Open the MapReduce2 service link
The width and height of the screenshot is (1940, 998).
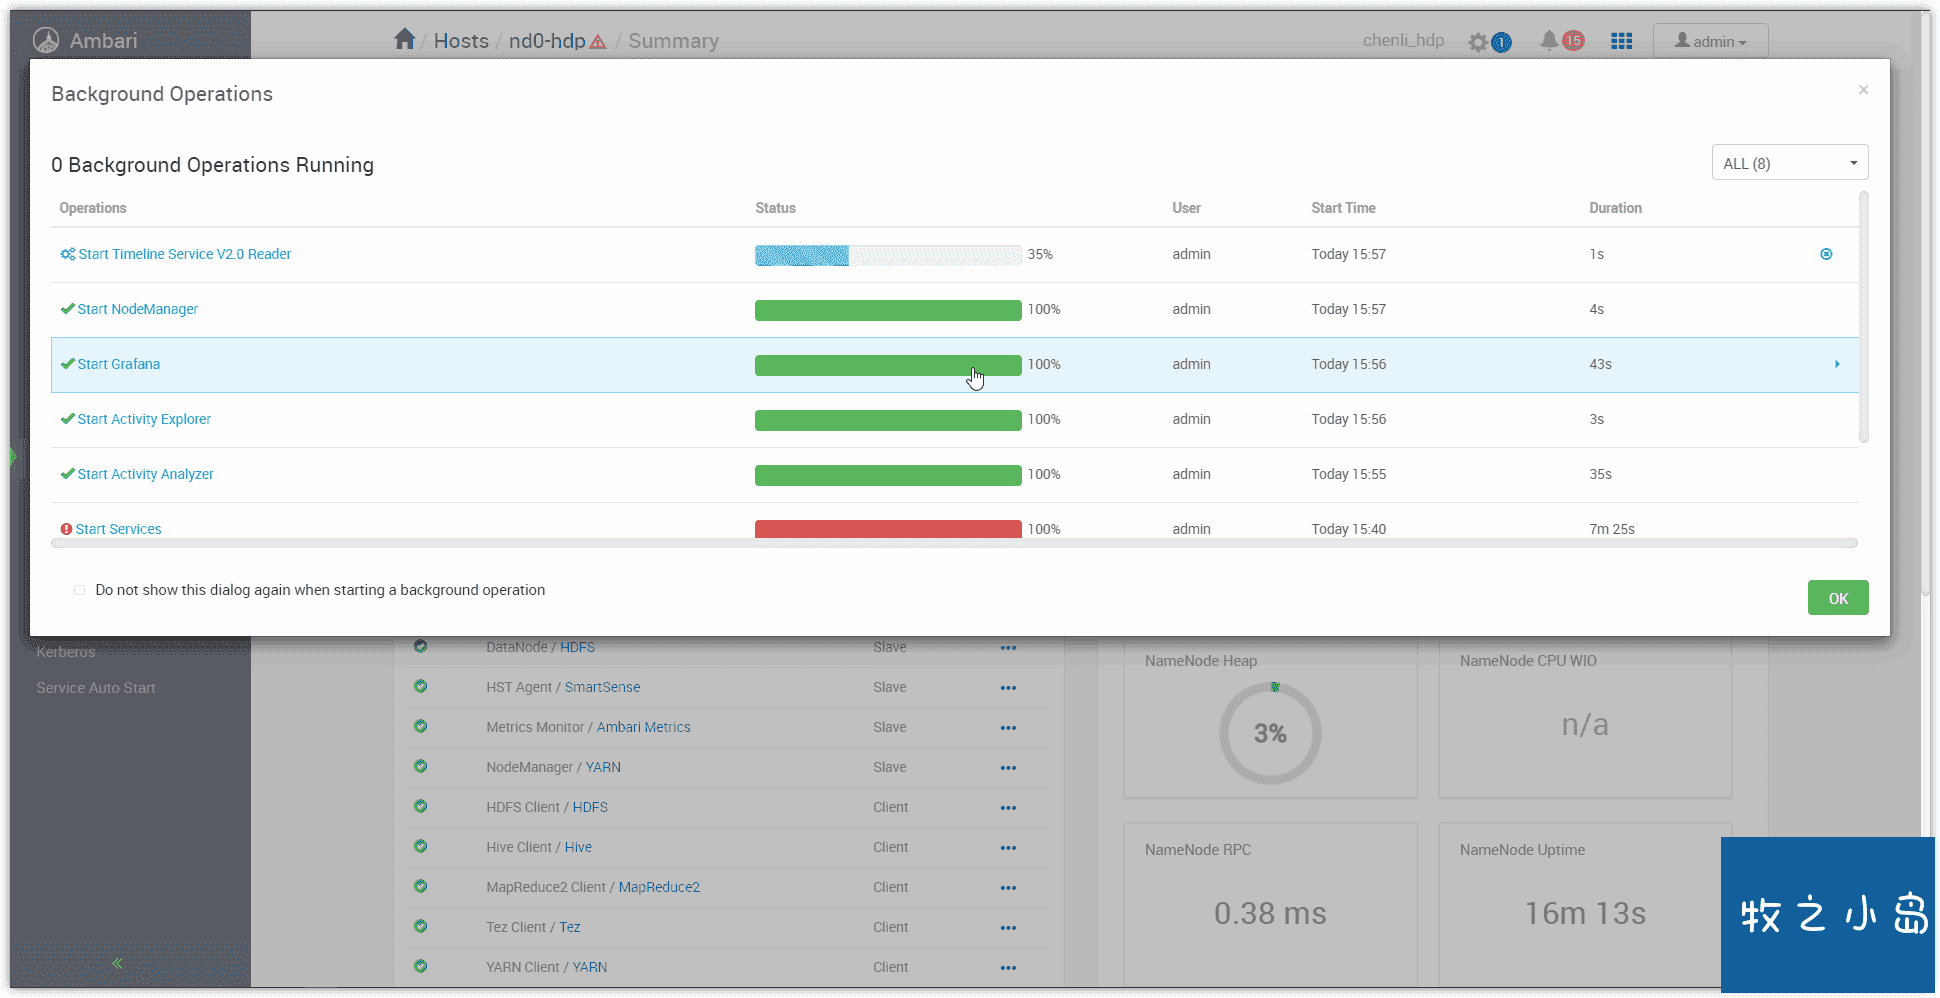pyautogui.click(x=659, y=887)
